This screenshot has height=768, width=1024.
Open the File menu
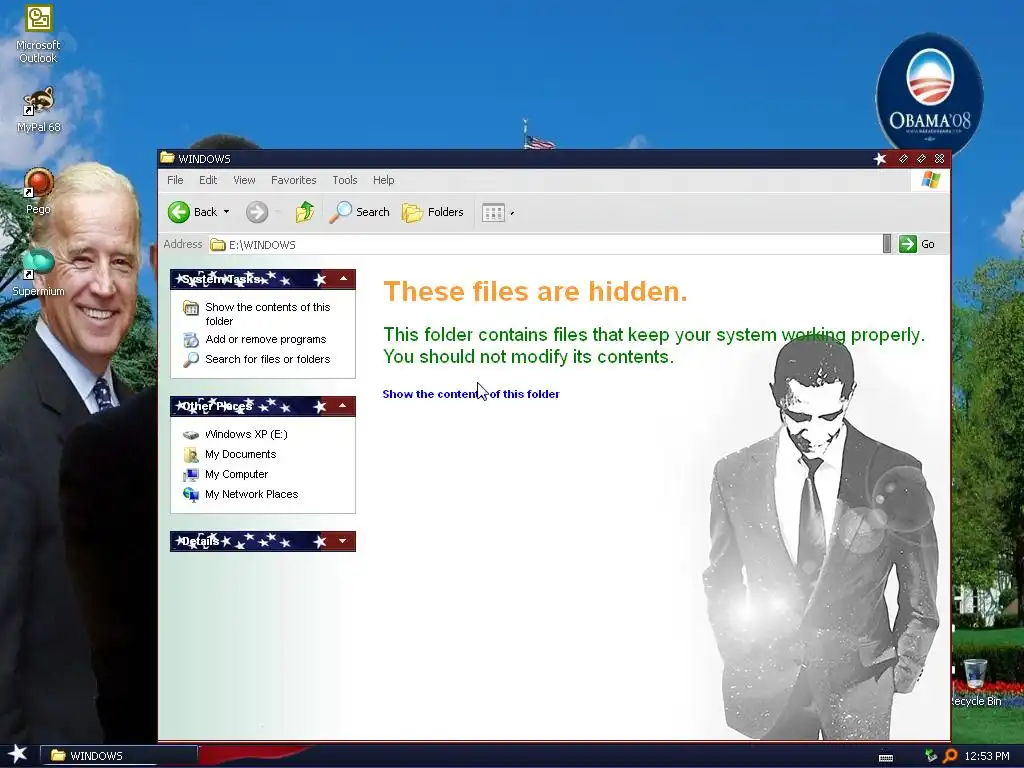175,180
